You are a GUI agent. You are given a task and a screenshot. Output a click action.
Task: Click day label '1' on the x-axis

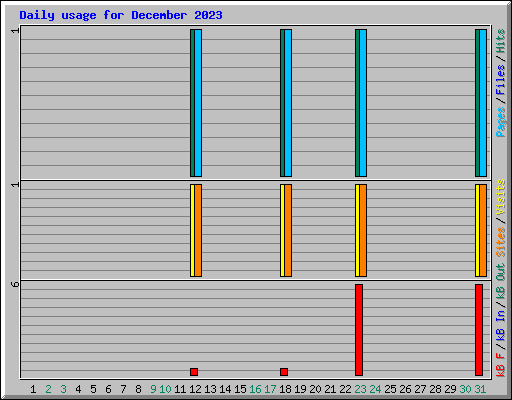pyautogui.click(x=33, y=389)
